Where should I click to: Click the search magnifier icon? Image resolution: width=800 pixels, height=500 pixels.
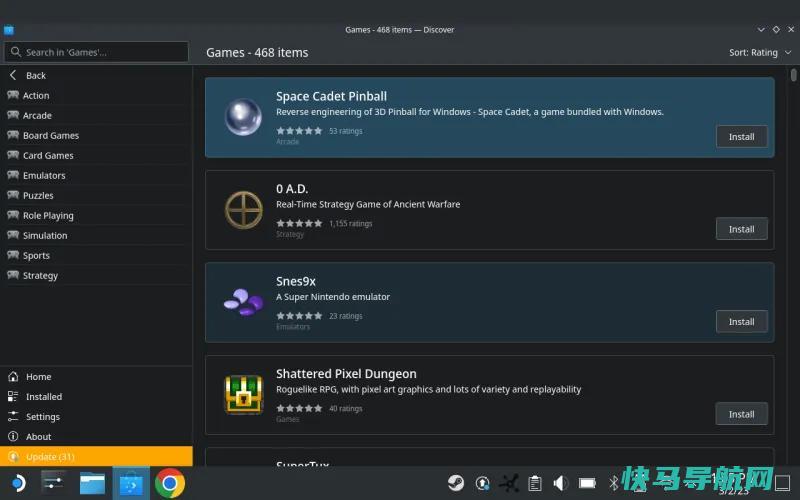click(16, 52)
